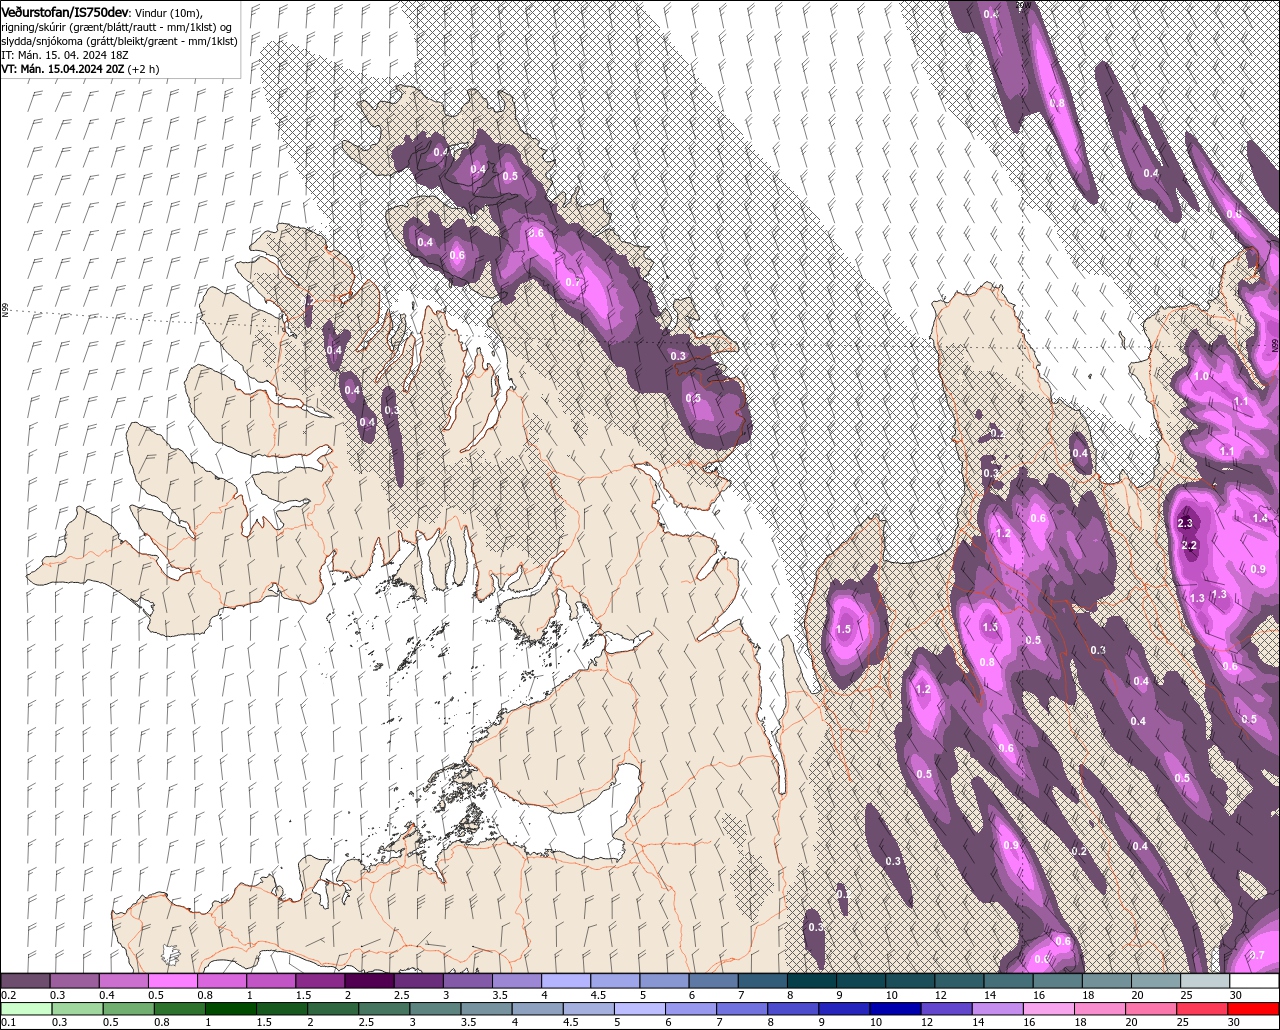The image size is (1280, 1030).
Task: Click the 2.3 precipitation value on the map
Action: pyautogui.click(x=1187, y=523)
